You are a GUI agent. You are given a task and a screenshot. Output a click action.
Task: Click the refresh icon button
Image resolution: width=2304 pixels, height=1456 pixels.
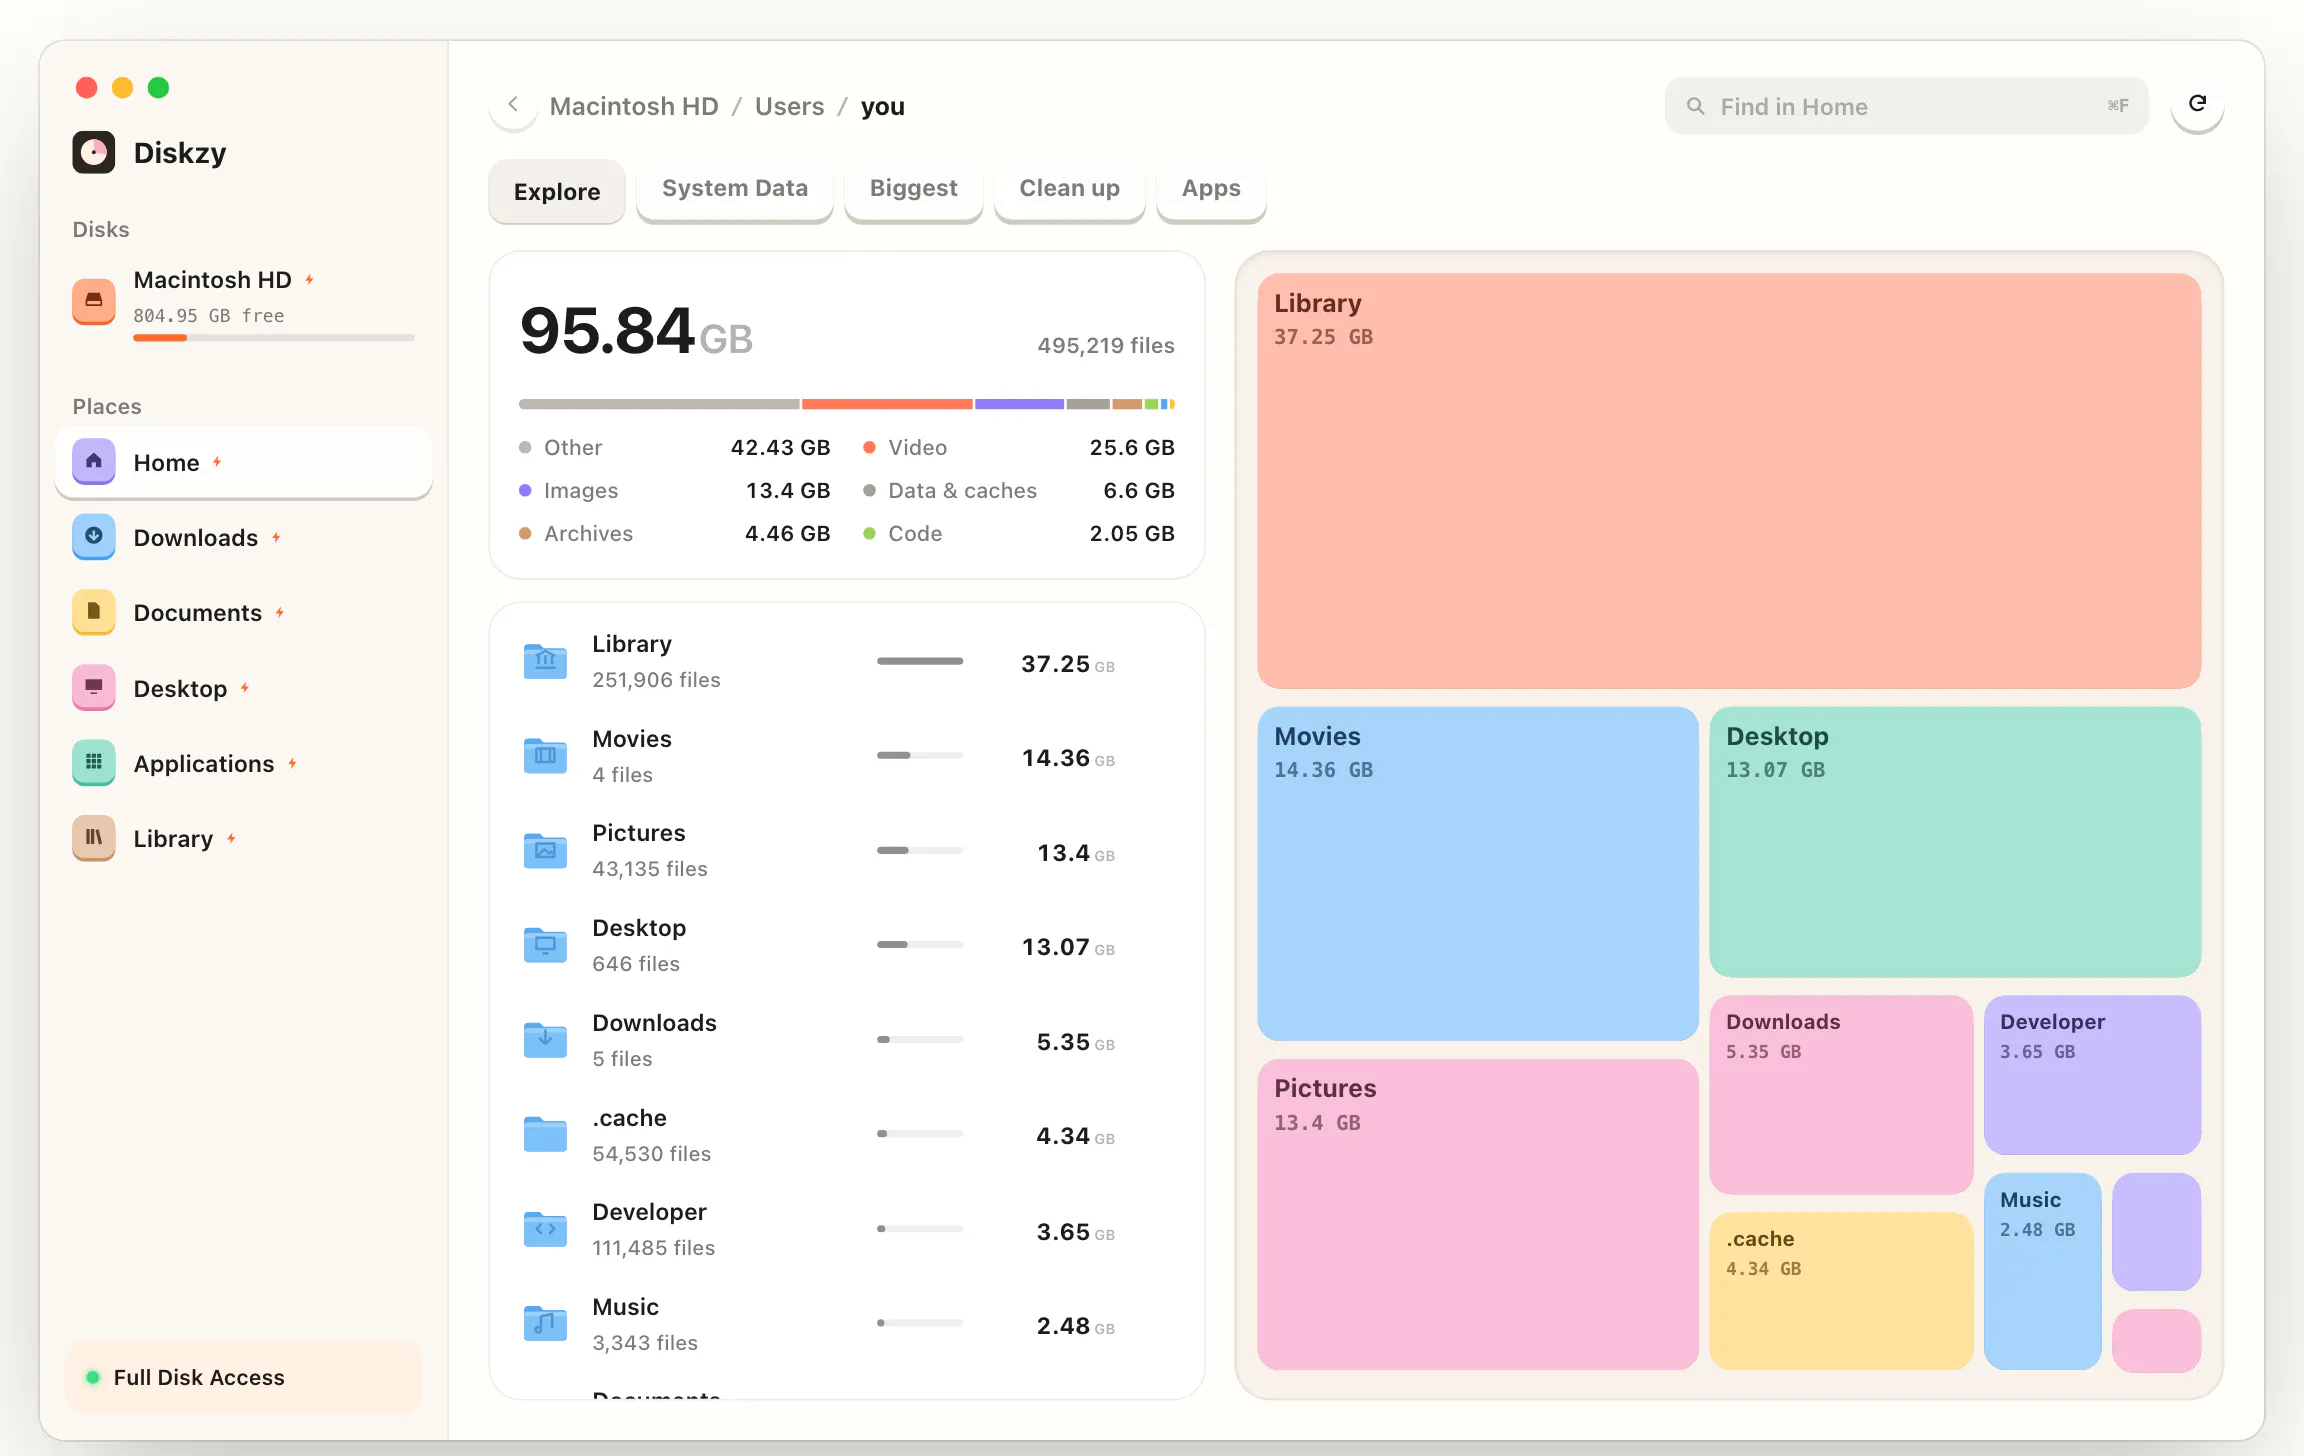pos(2197,104)
